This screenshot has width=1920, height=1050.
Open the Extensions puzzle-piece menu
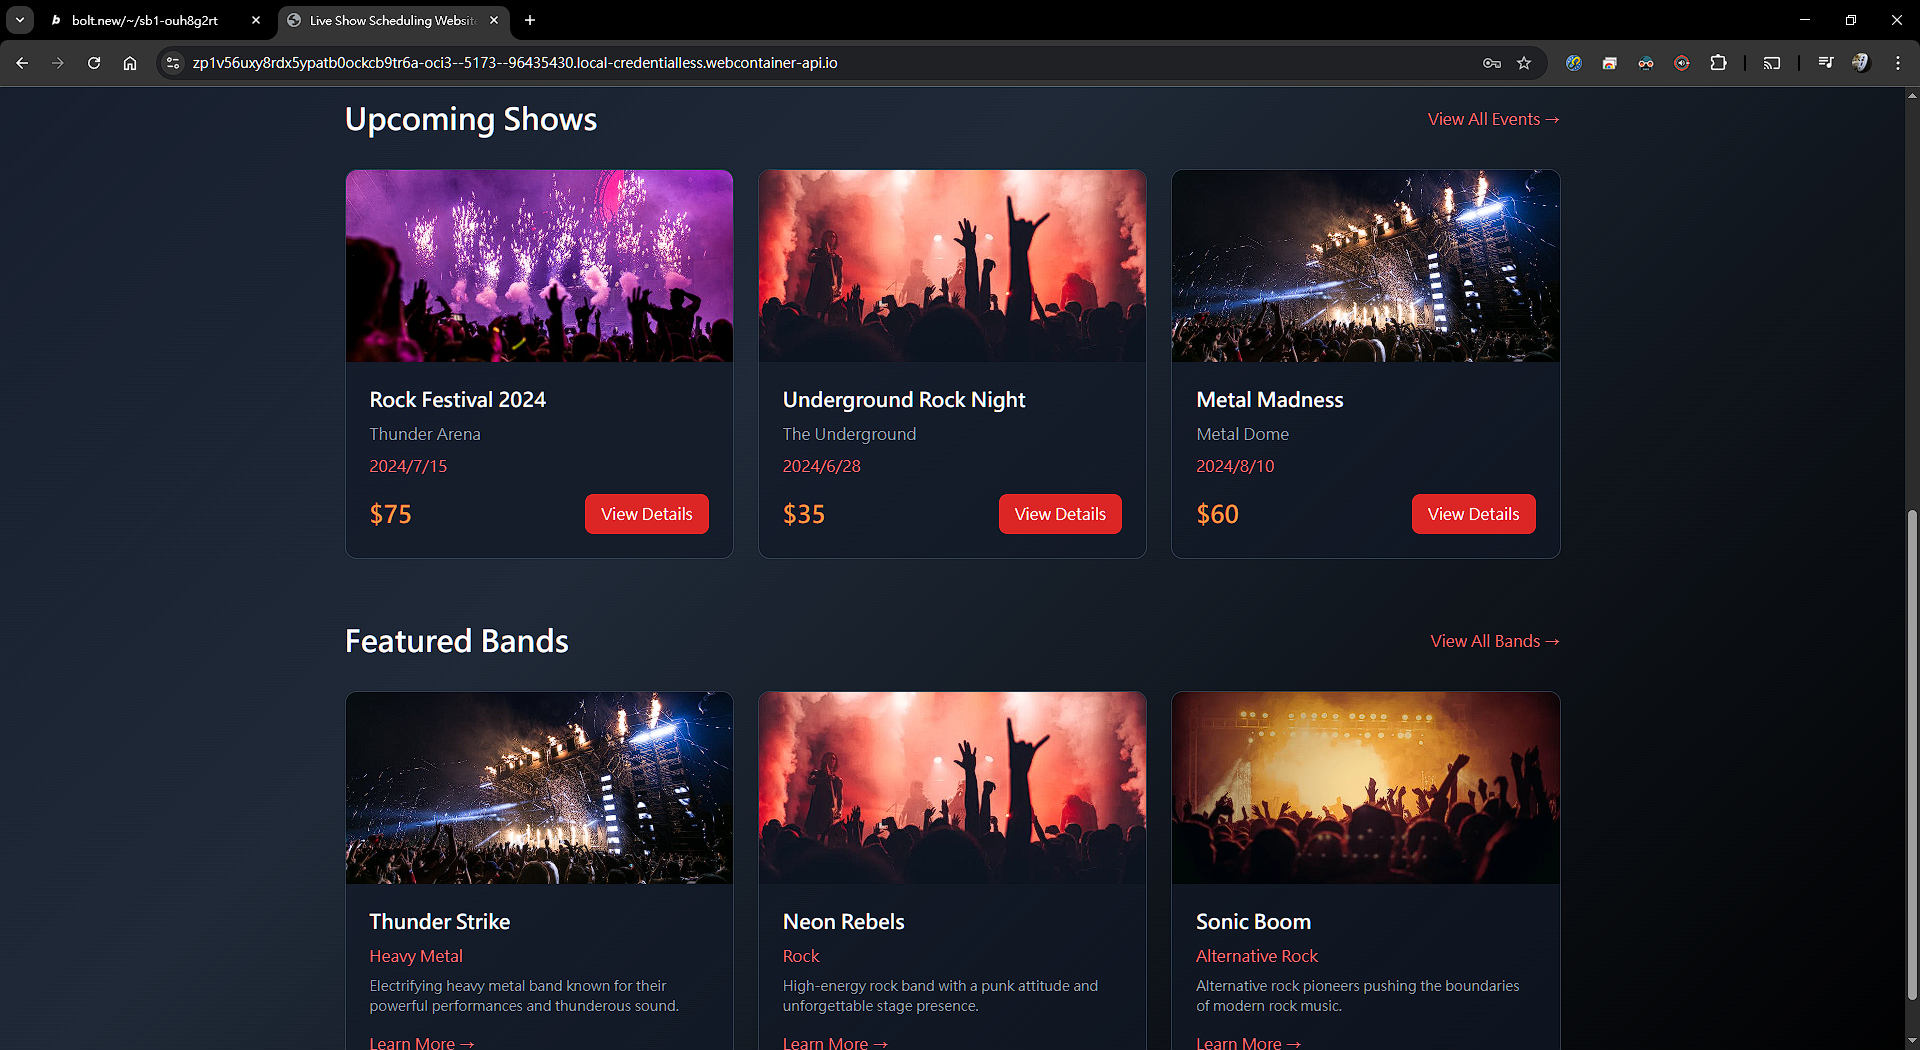pos(1718,63)
